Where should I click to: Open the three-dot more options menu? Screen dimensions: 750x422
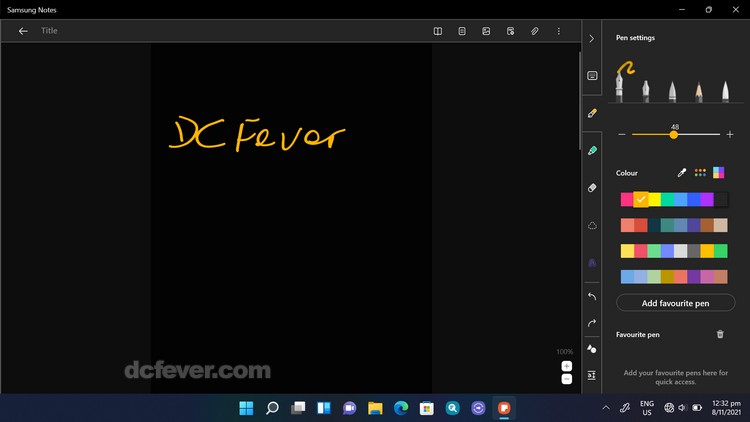pyautogui.click(x=559, y=31)
